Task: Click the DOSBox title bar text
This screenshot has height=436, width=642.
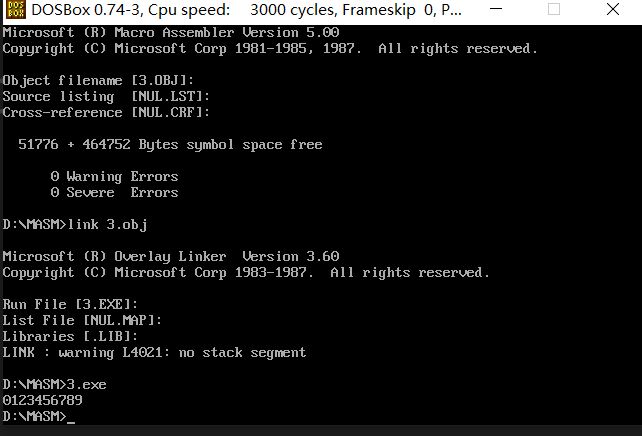Action: (246, 9)
